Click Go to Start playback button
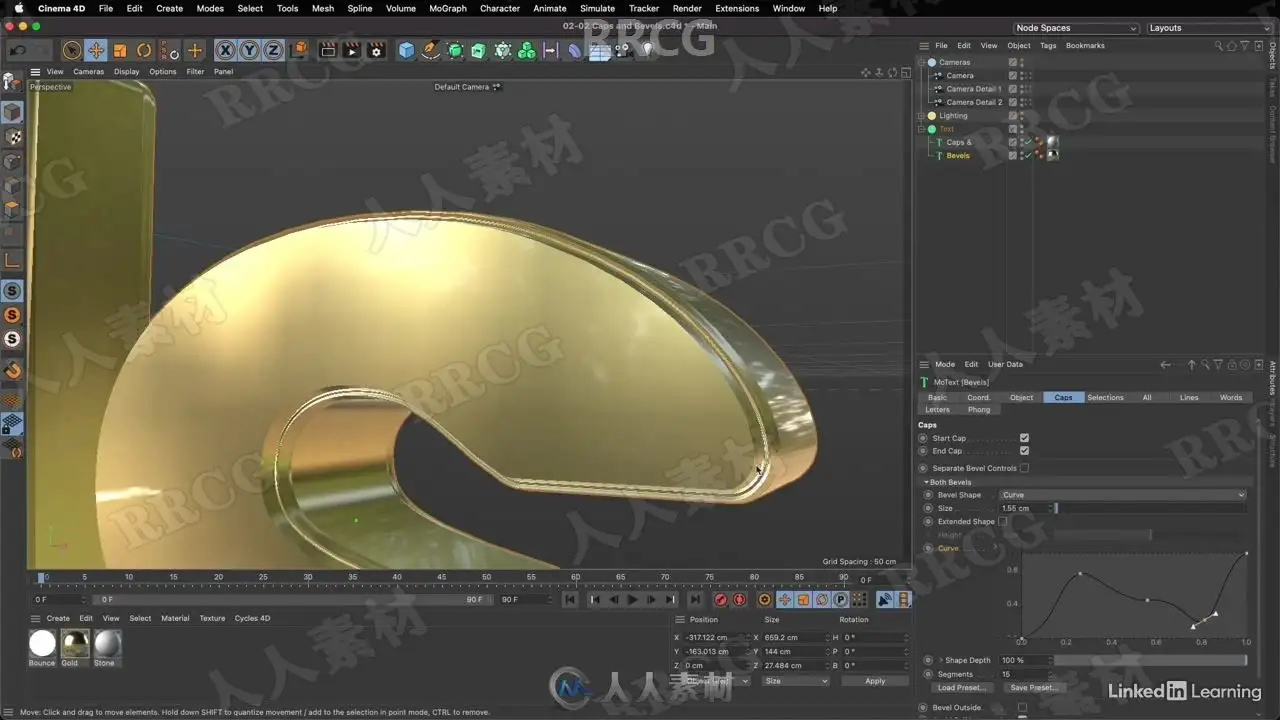1280x720 pixels. (570, 600)
